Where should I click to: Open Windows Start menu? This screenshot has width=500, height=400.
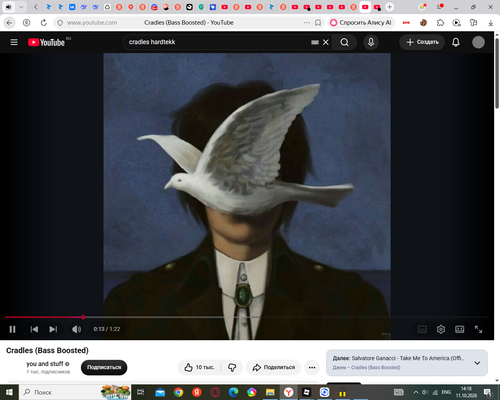[9, 392]
